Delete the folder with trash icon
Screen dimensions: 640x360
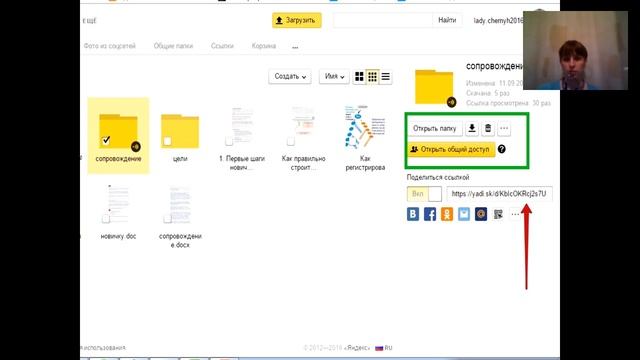488,129
